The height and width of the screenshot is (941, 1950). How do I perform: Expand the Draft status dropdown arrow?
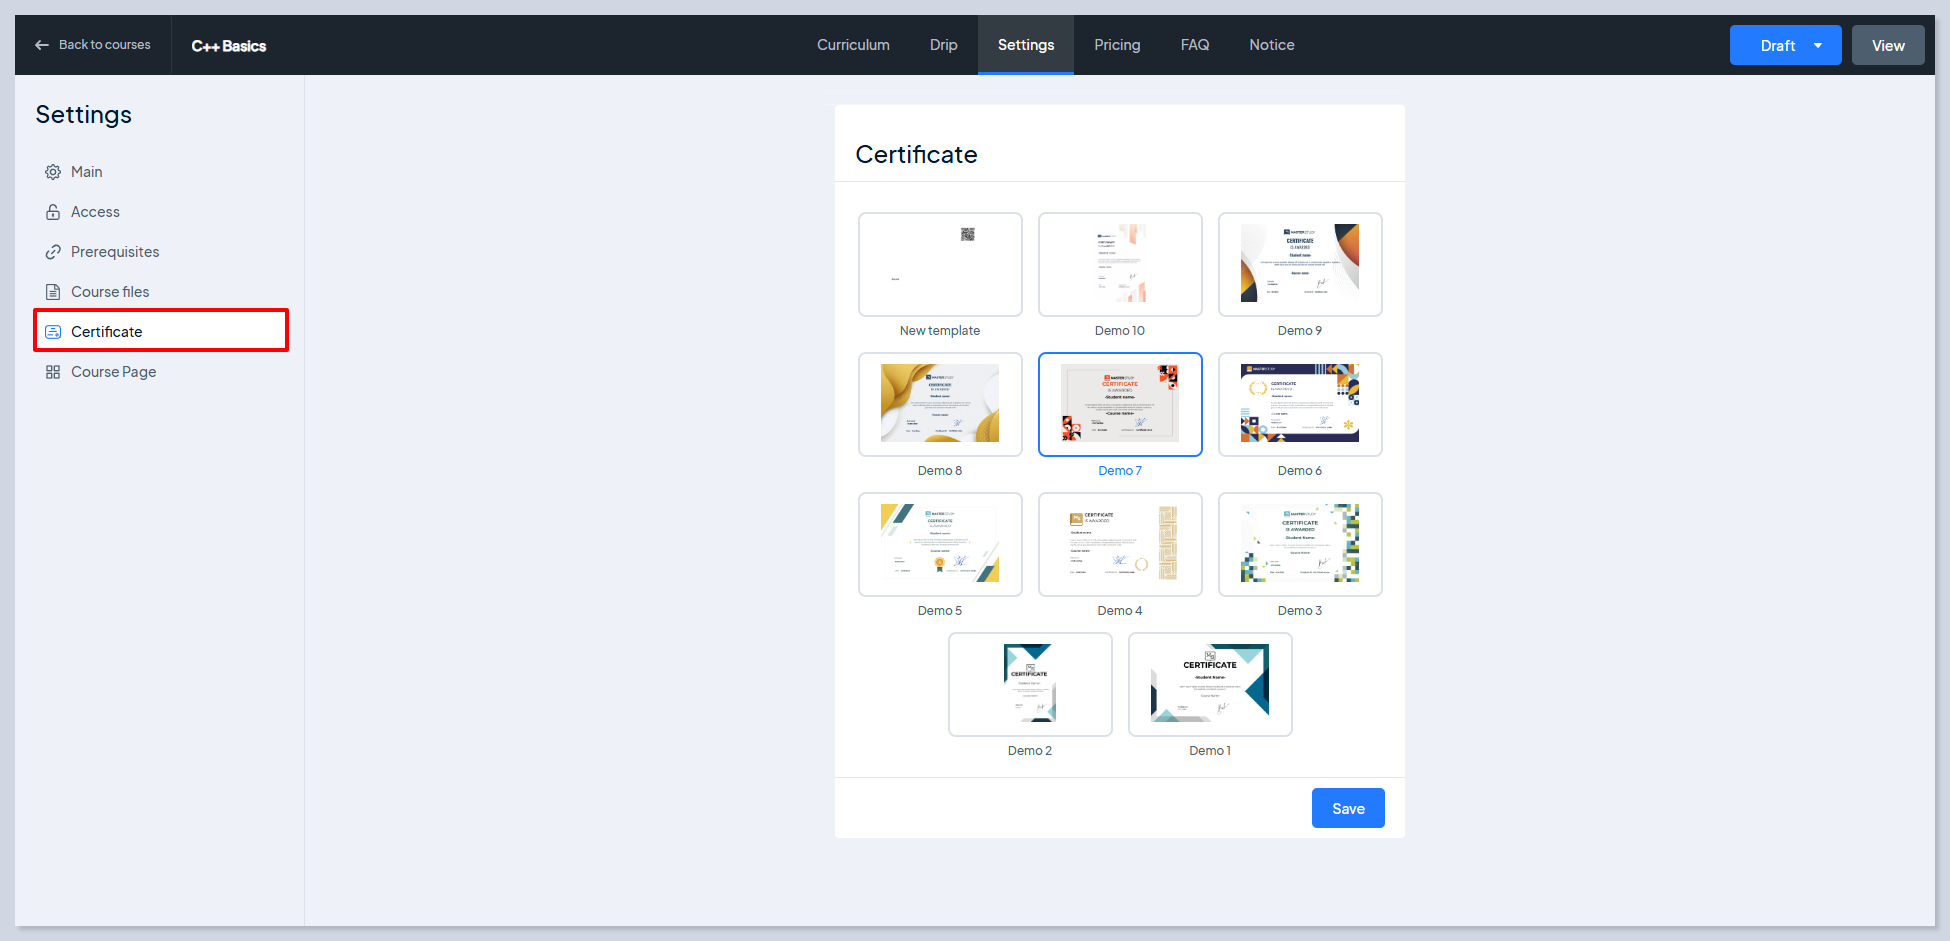point(1817,46)
